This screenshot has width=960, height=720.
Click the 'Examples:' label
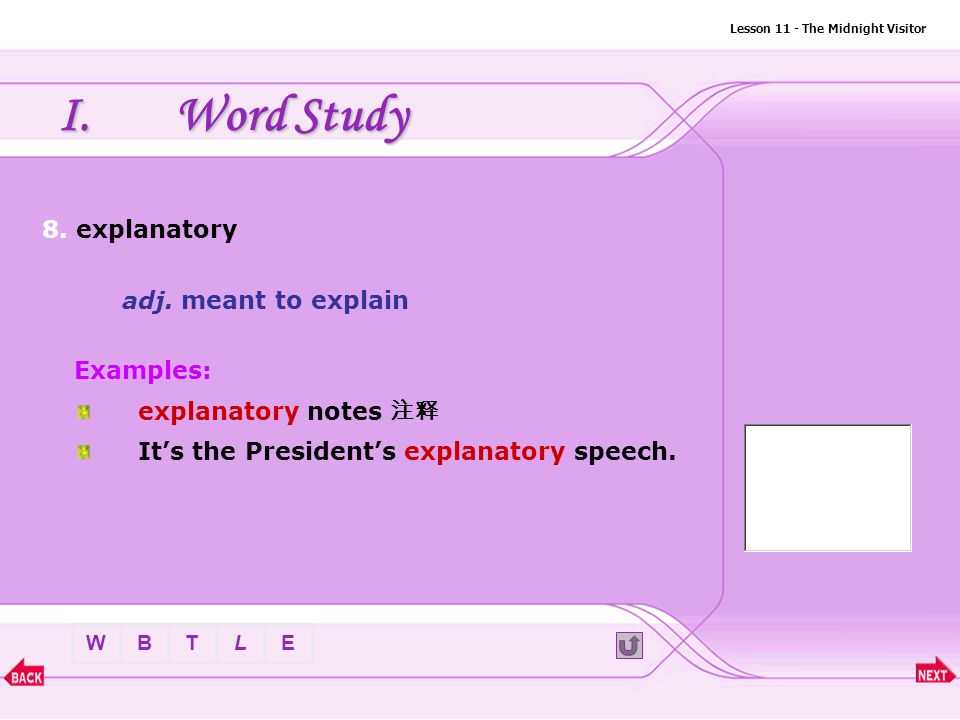[x=143, y=370]
